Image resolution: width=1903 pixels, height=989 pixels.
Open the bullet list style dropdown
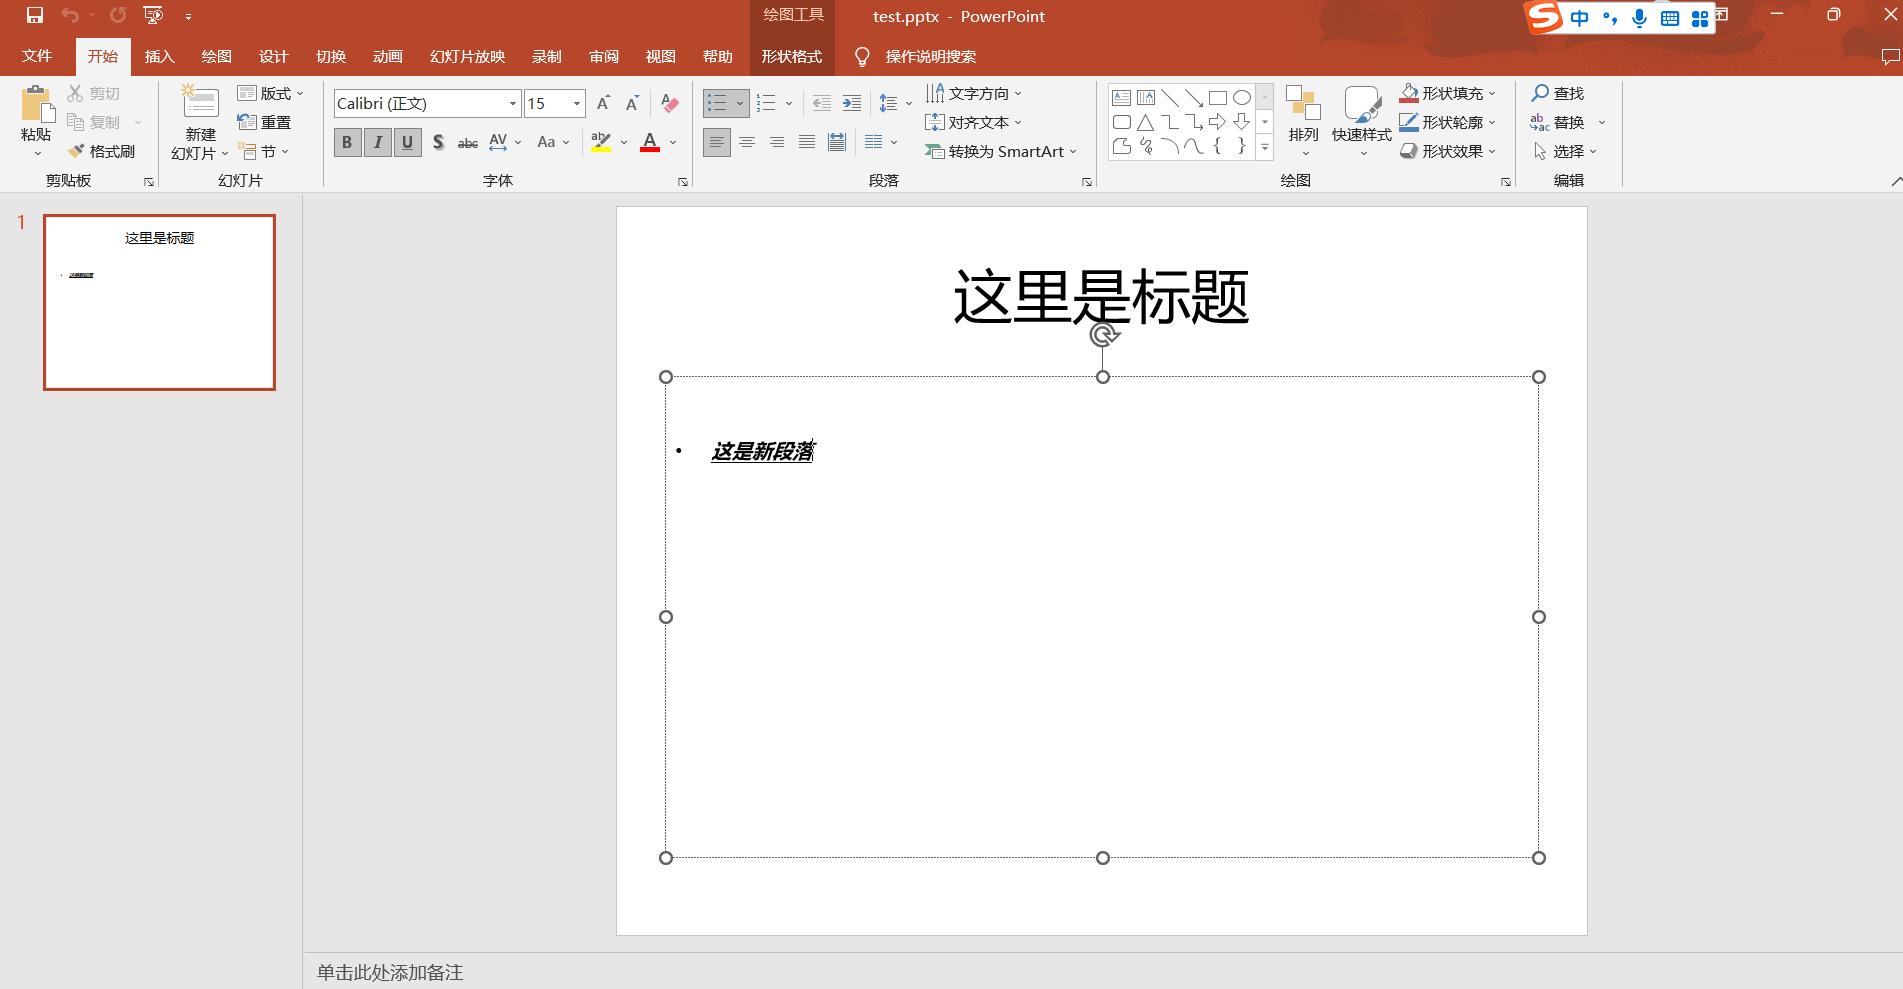point(740,102)
